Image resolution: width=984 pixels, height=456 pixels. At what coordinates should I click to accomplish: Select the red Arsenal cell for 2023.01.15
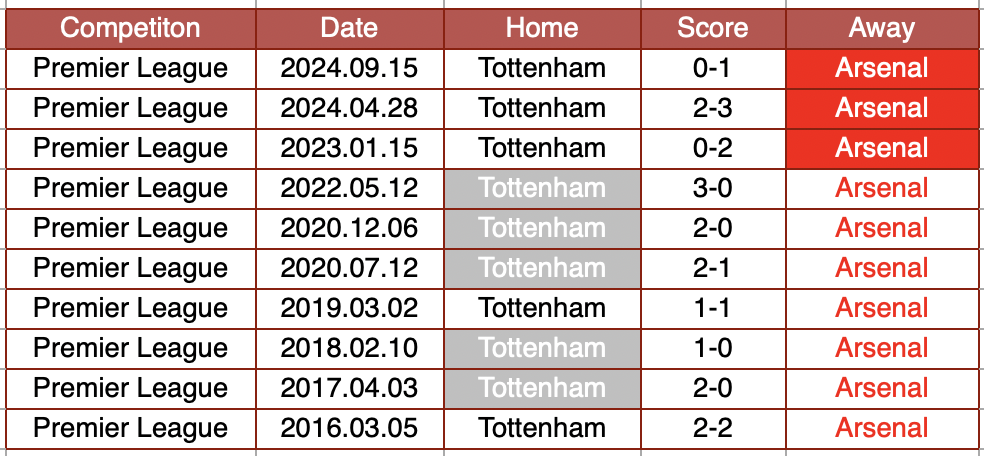point(881,148)
